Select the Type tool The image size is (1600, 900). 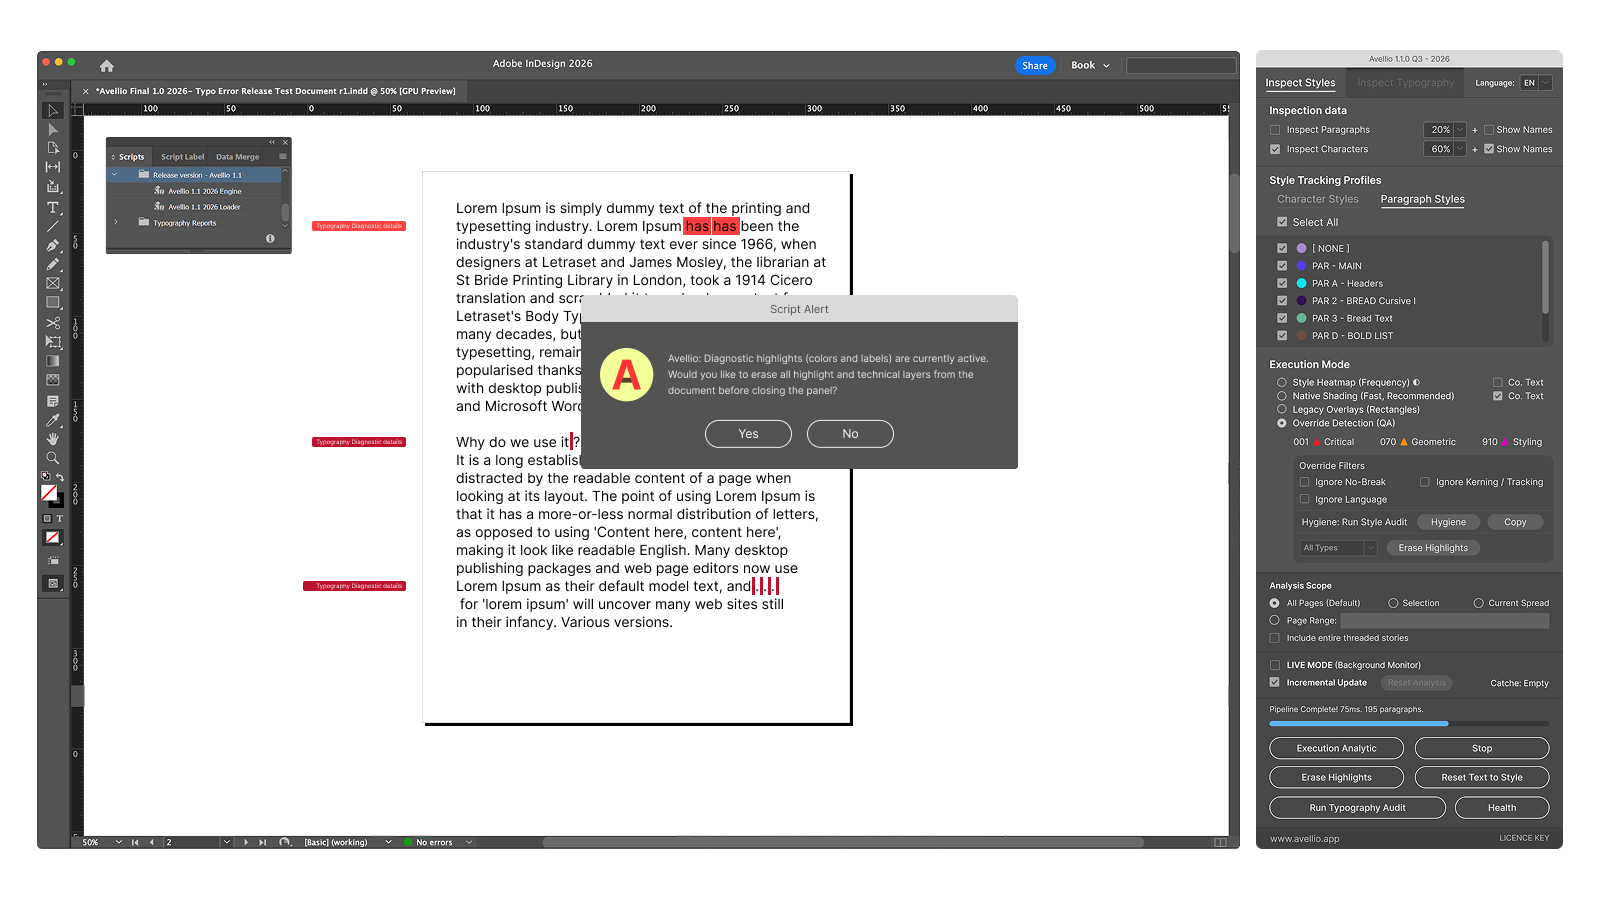53,207
